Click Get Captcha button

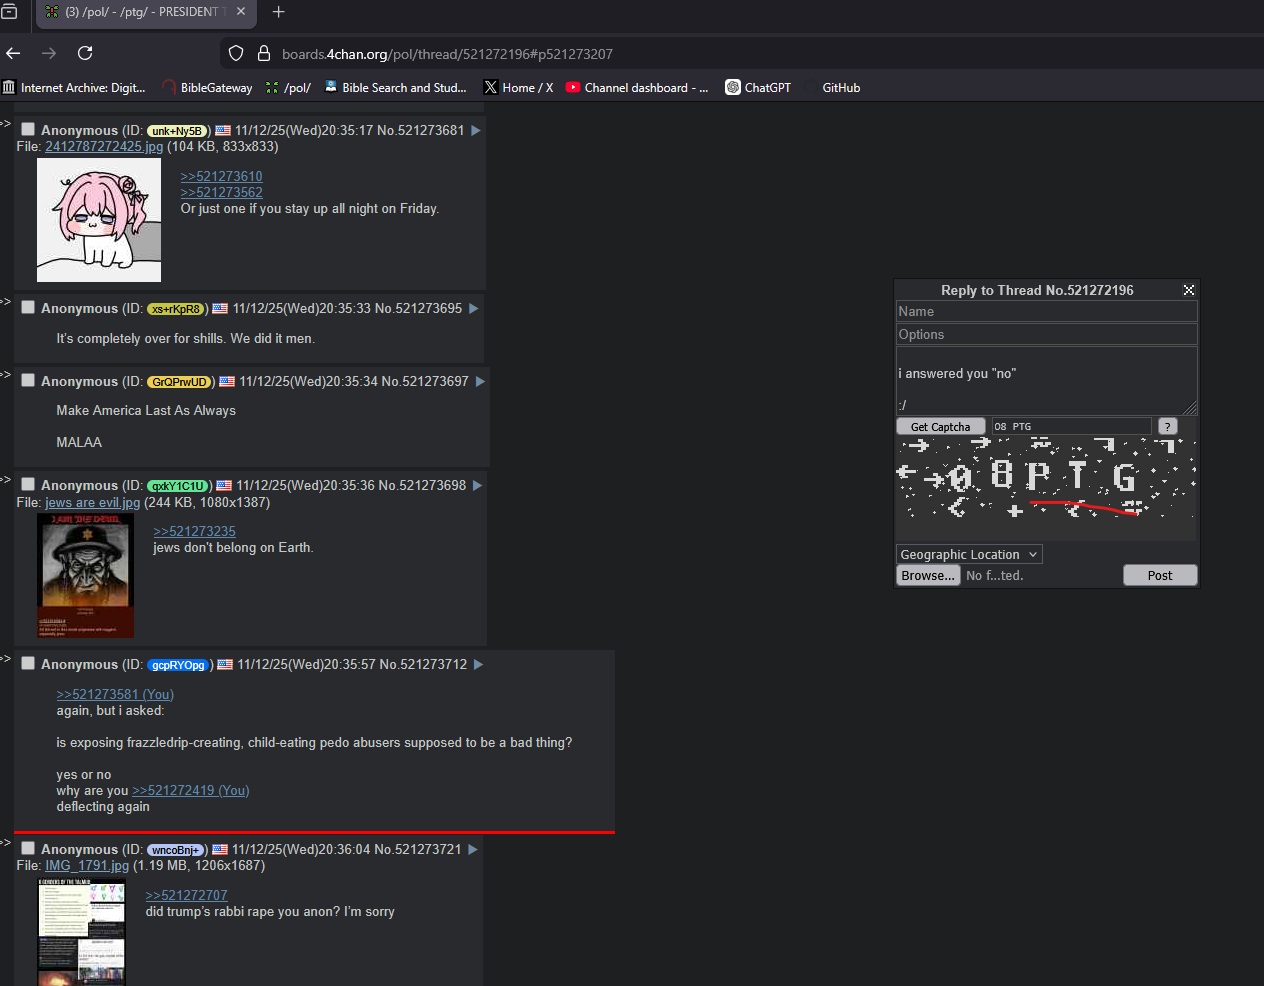(x=941, y=426)
